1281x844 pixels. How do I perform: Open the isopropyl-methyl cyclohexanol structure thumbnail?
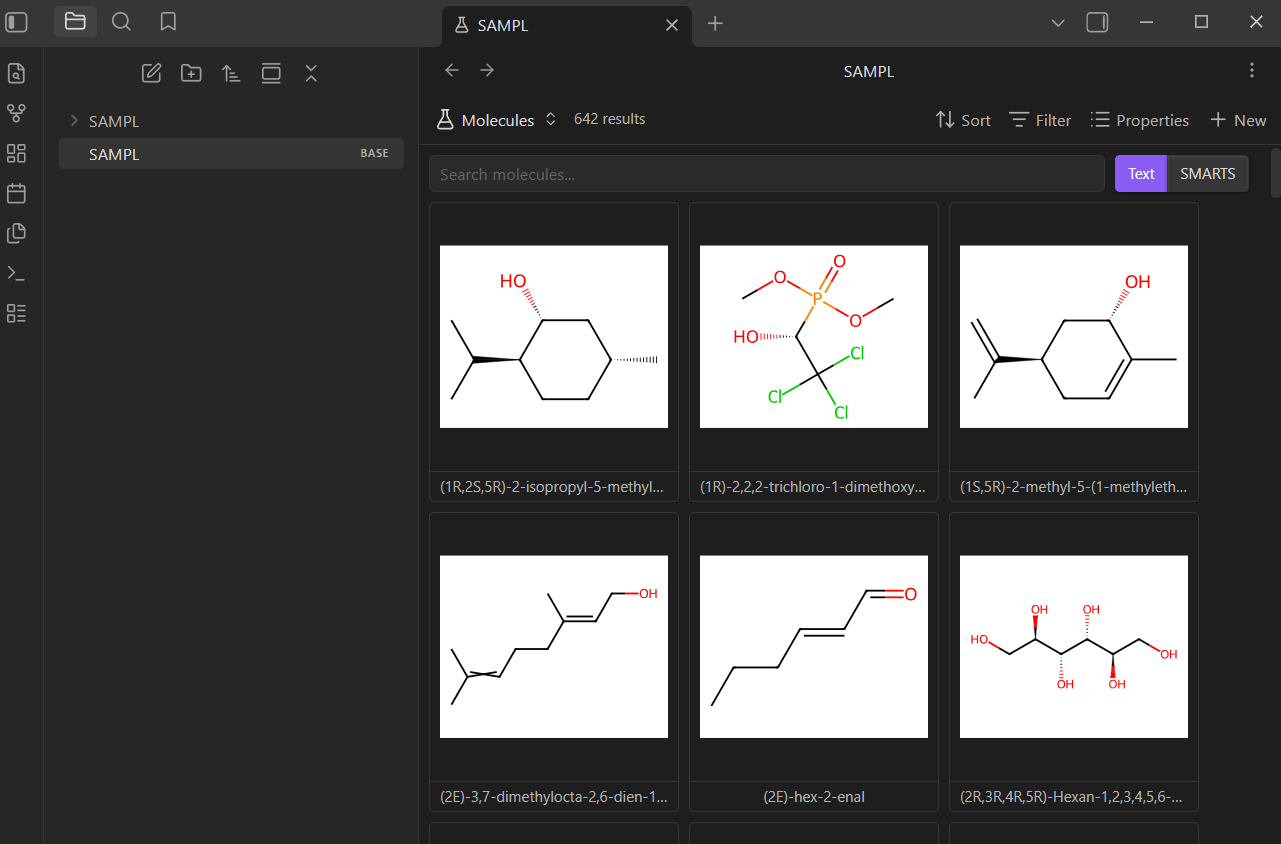[554, 337]
